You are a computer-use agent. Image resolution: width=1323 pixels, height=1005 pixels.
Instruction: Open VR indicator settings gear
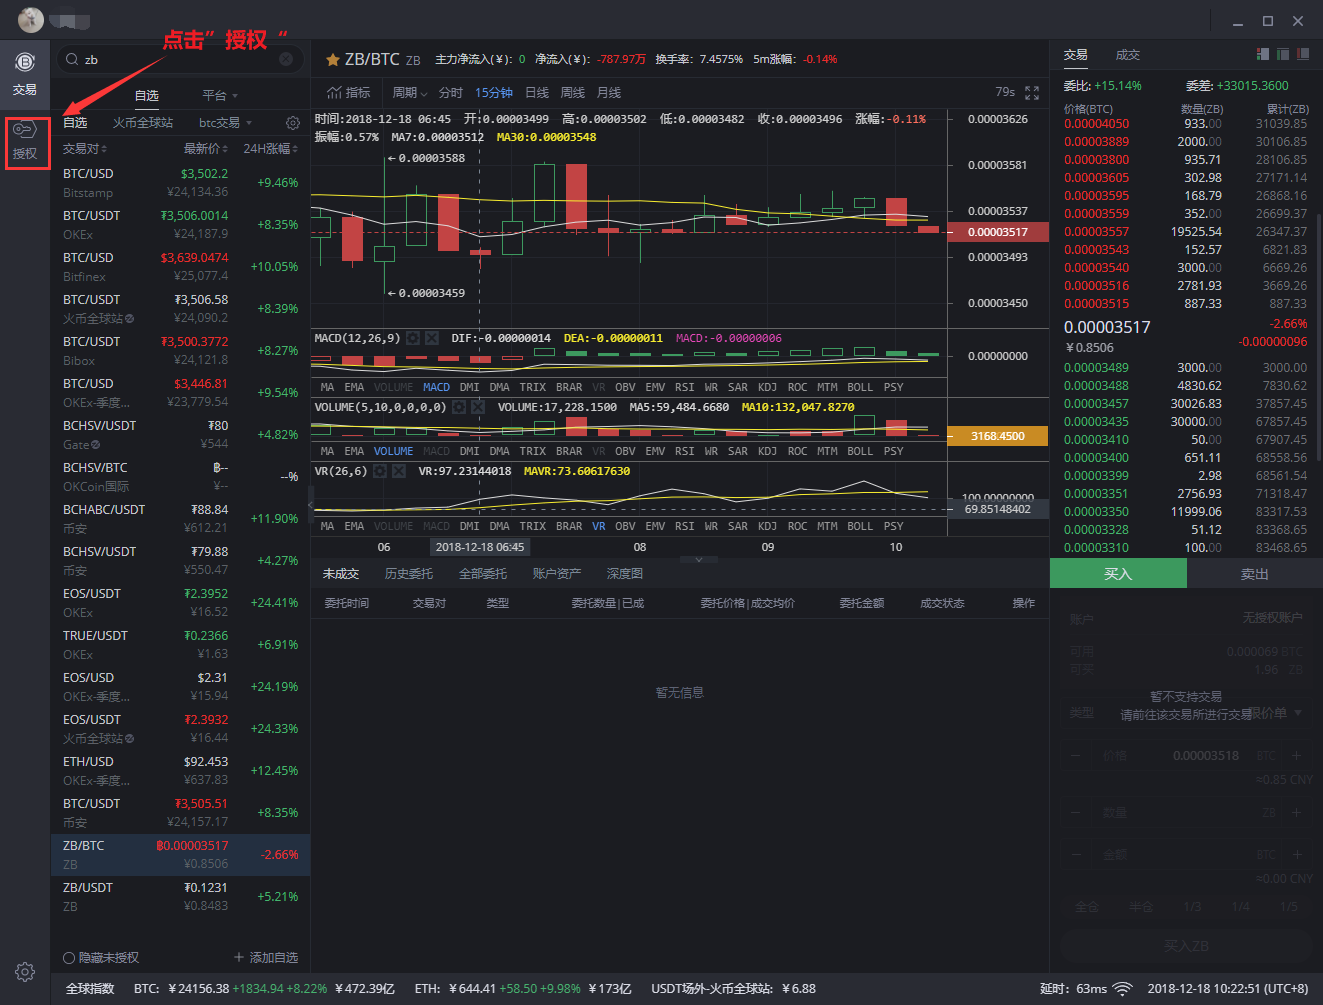[380, 471]
